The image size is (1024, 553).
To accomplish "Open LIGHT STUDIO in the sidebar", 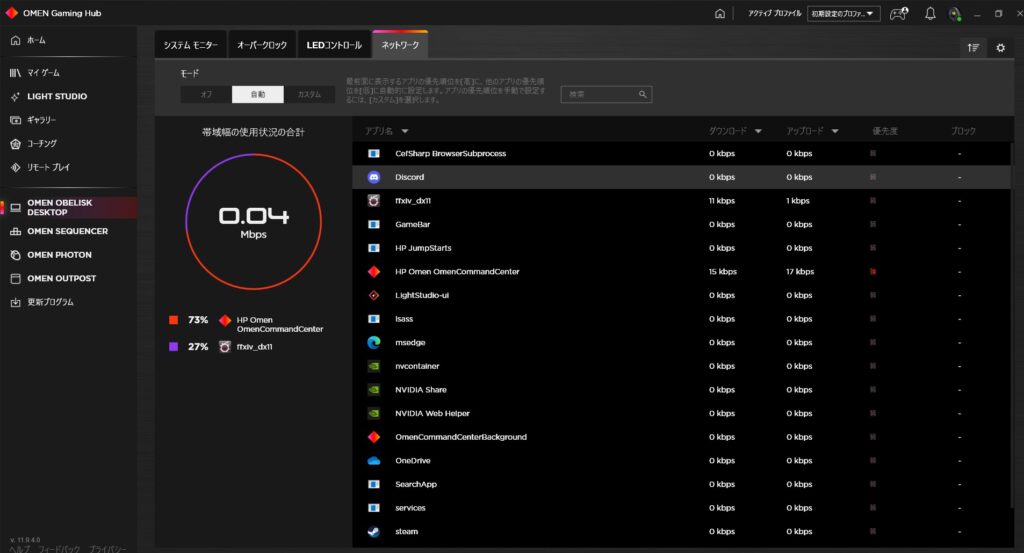I will point(57,96).
